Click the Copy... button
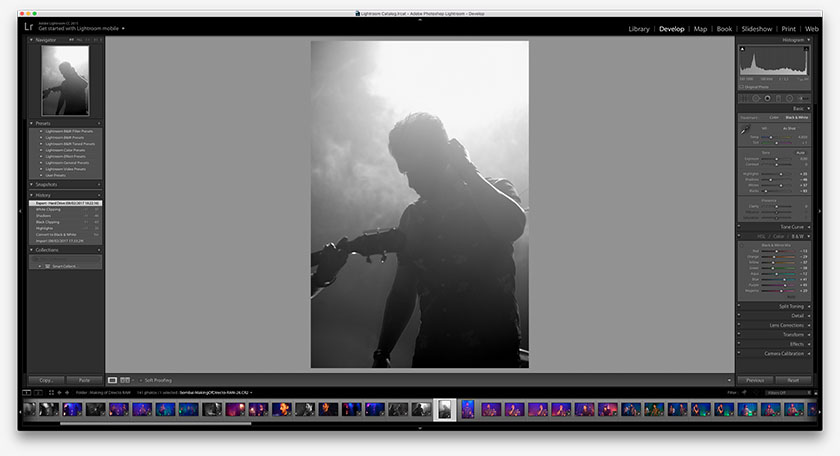 click(x=45, y=380)
